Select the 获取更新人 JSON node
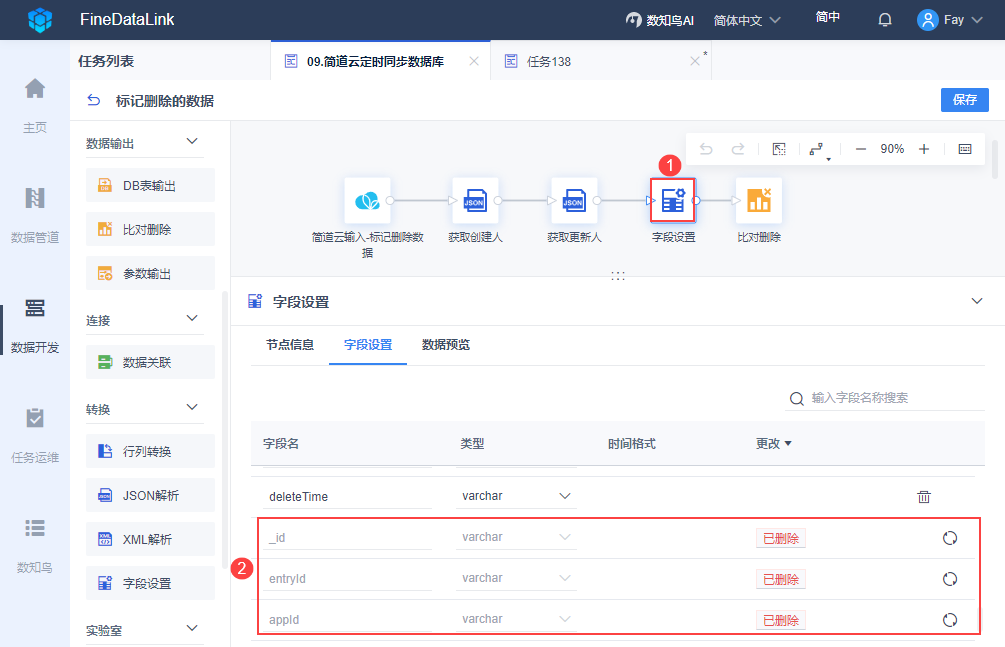The width and height of the screenshot is (1005, 647). (x=574, y=201)
